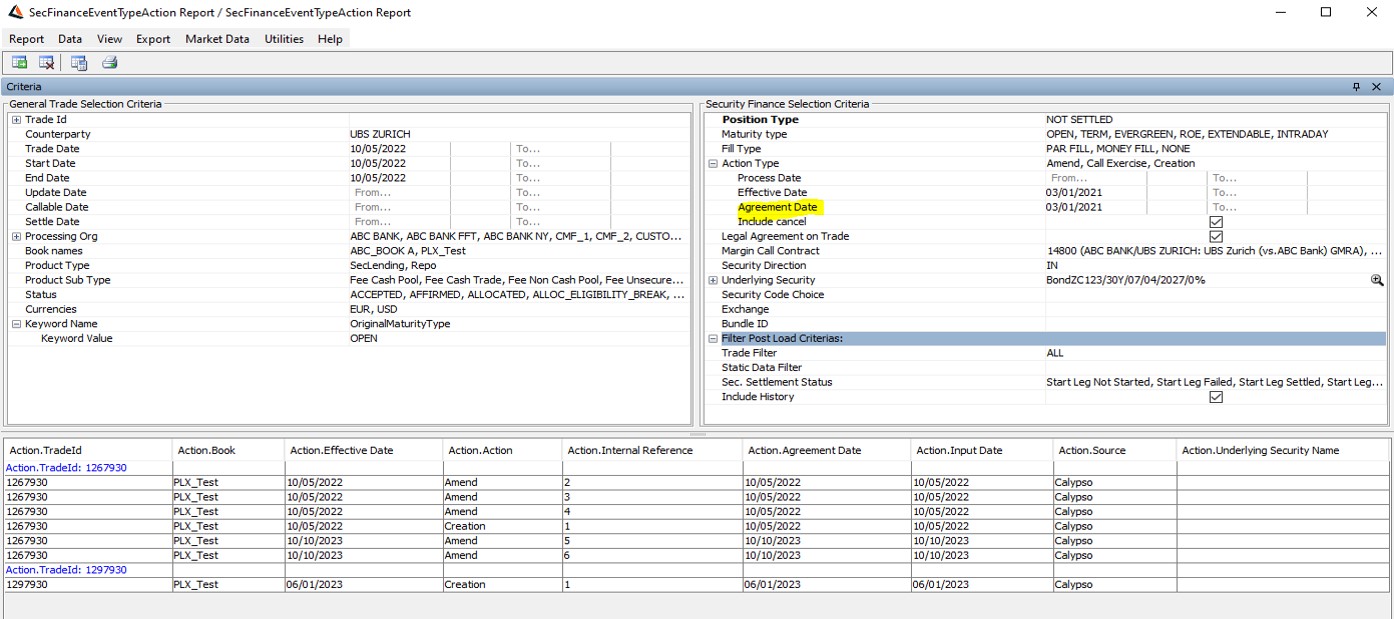This screenshot has height=619, width=1394.
Task: Open the Utilities menu
Action: tap(284, 39)
